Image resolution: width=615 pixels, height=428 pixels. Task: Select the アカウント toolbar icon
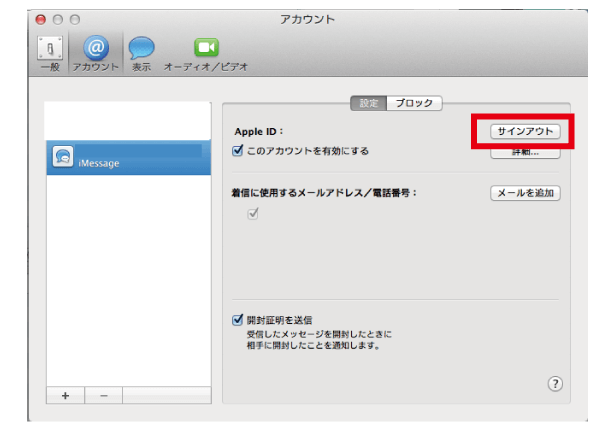click(96, 54)
